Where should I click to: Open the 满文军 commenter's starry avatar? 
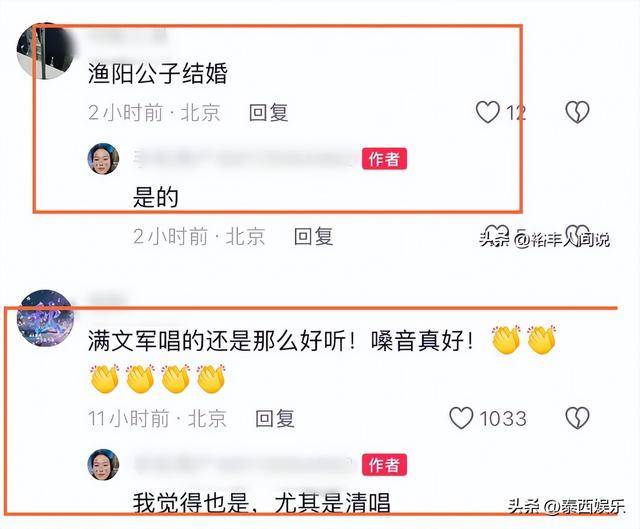coord(45,318)
